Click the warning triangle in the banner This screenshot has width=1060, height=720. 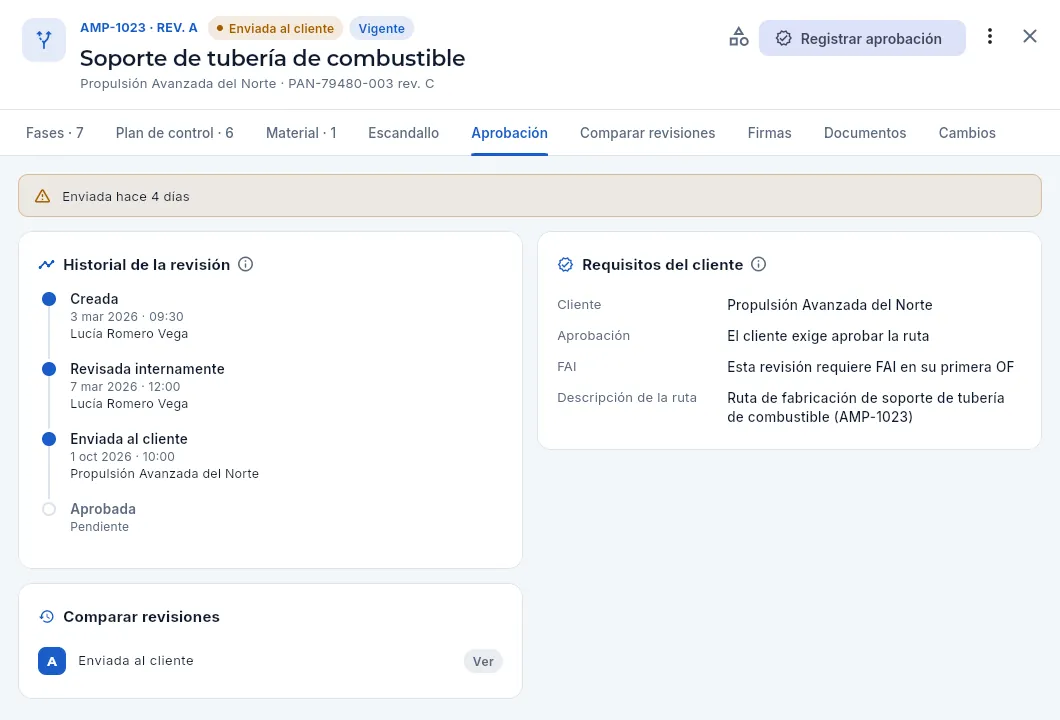click(x=43, y=196)
